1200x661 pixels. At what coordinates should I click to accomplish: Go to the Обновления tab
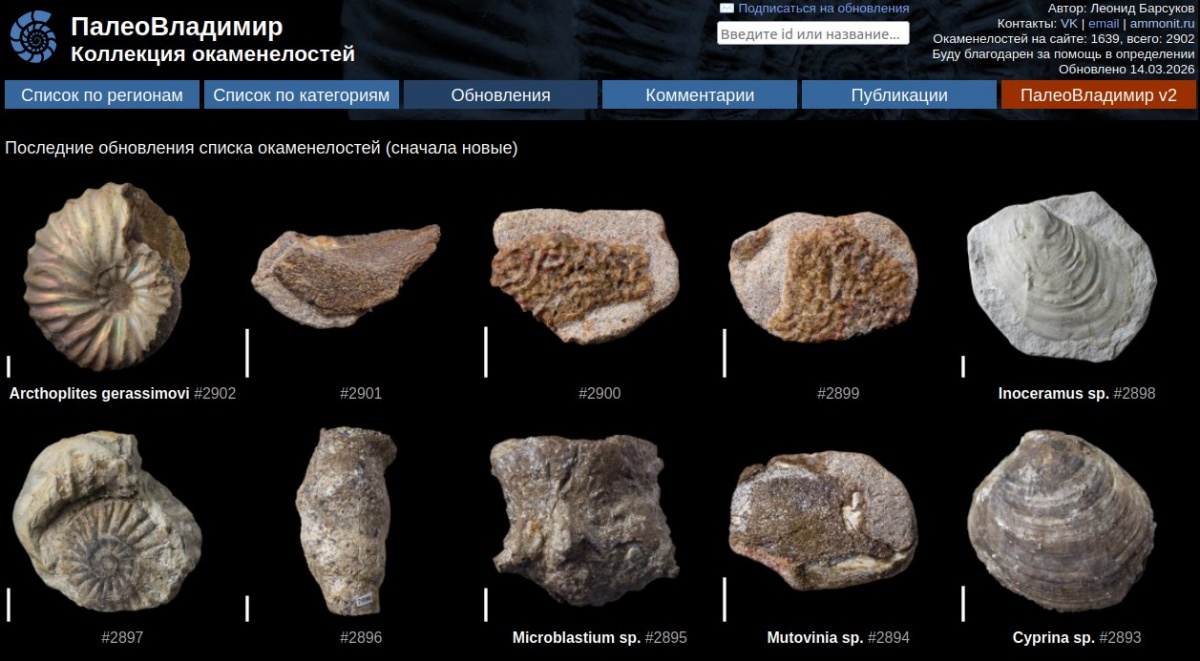tap(500, 95)
